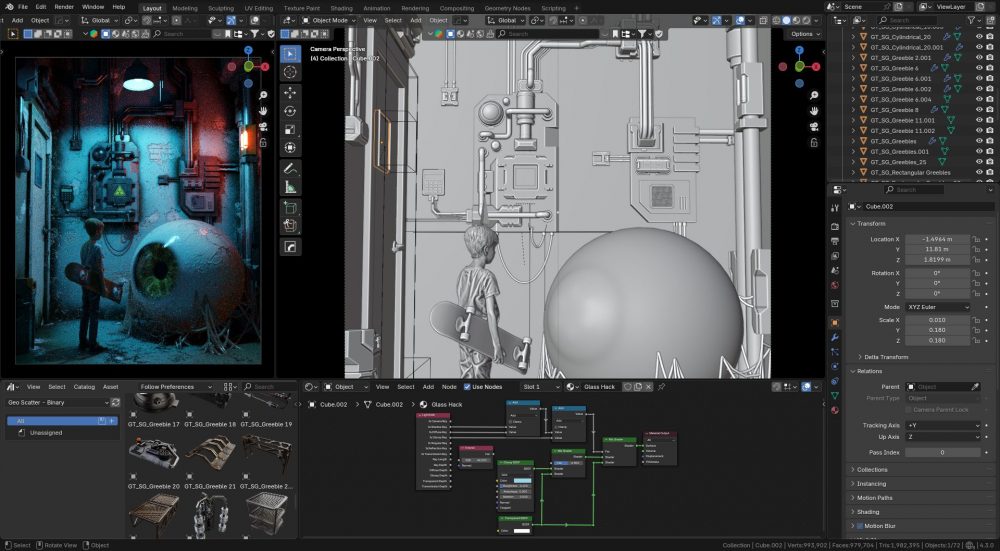Screen dimensions: 1000x551
Task: Open the Slot 1 material dropdown
Action: pyautogui.click(x=540, y=386)
